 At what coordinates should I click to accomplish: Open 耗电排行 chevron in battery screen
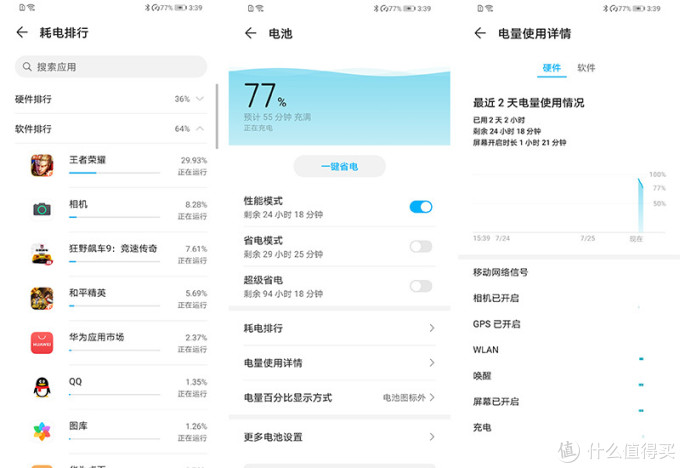432,328
